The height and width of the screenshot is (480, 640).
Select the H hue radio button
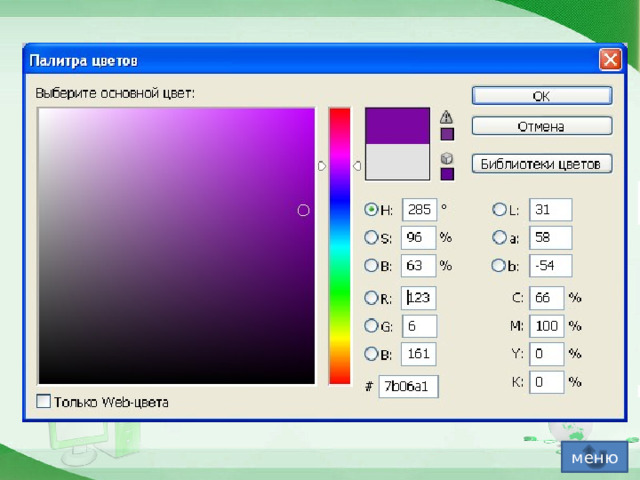371,209
